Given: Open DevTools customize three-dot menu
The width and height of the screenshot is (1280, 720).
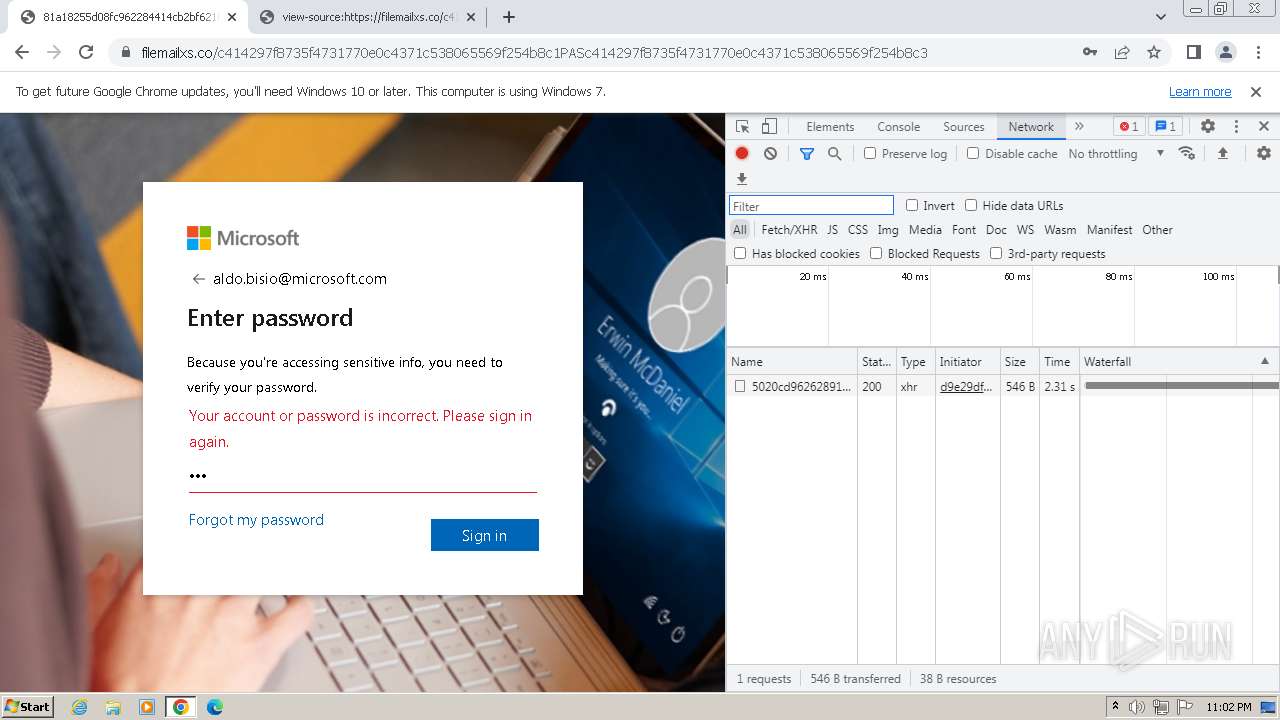Looking at the screenshot, I should click(x=1236, y=127).
